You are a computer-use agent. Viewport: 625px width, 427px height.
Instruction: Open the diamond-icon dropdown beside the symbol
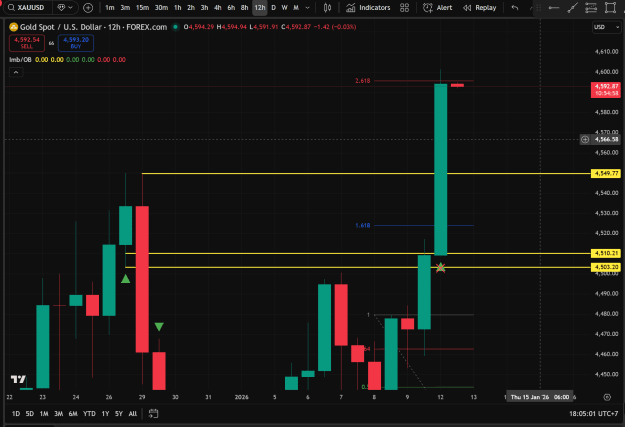point(65,8)
